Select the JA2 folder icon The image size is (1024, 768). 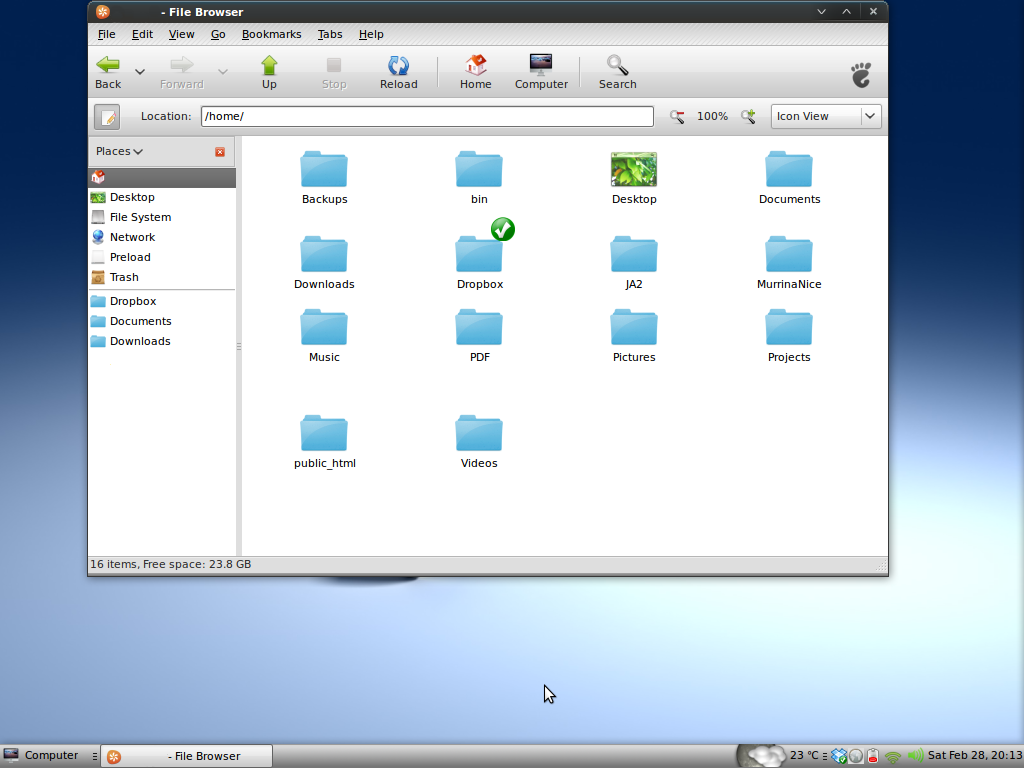coord(633,255)
